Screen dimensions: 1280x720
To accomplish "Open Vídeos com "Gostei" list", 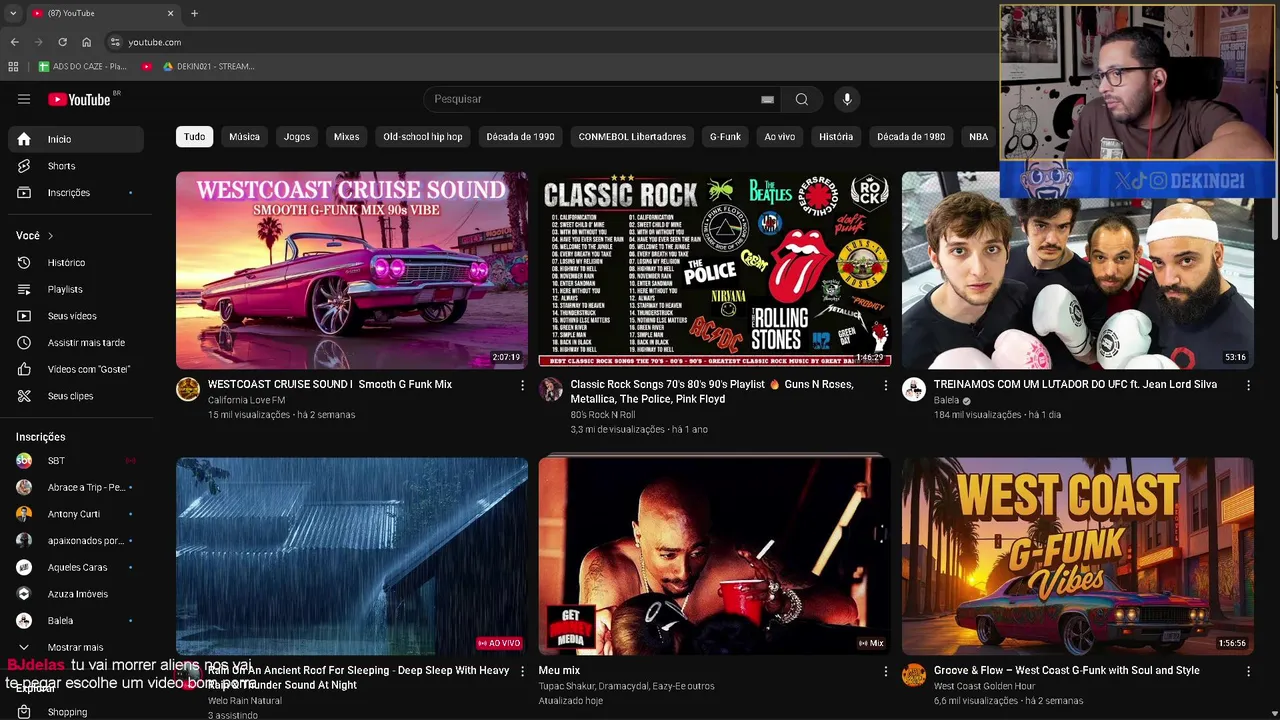I will pyautogui.click(x=76, y=369).
